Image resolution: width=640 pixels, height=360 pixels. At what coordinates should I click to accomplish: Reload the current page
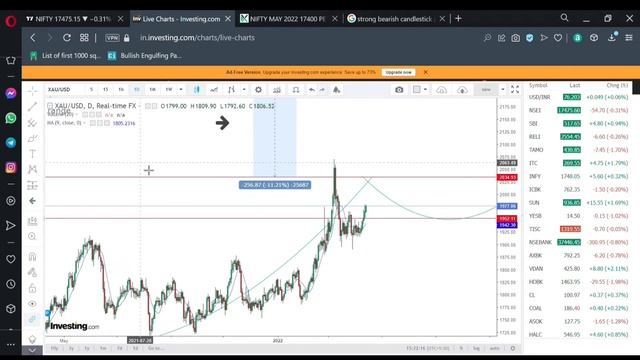point(67,38)
